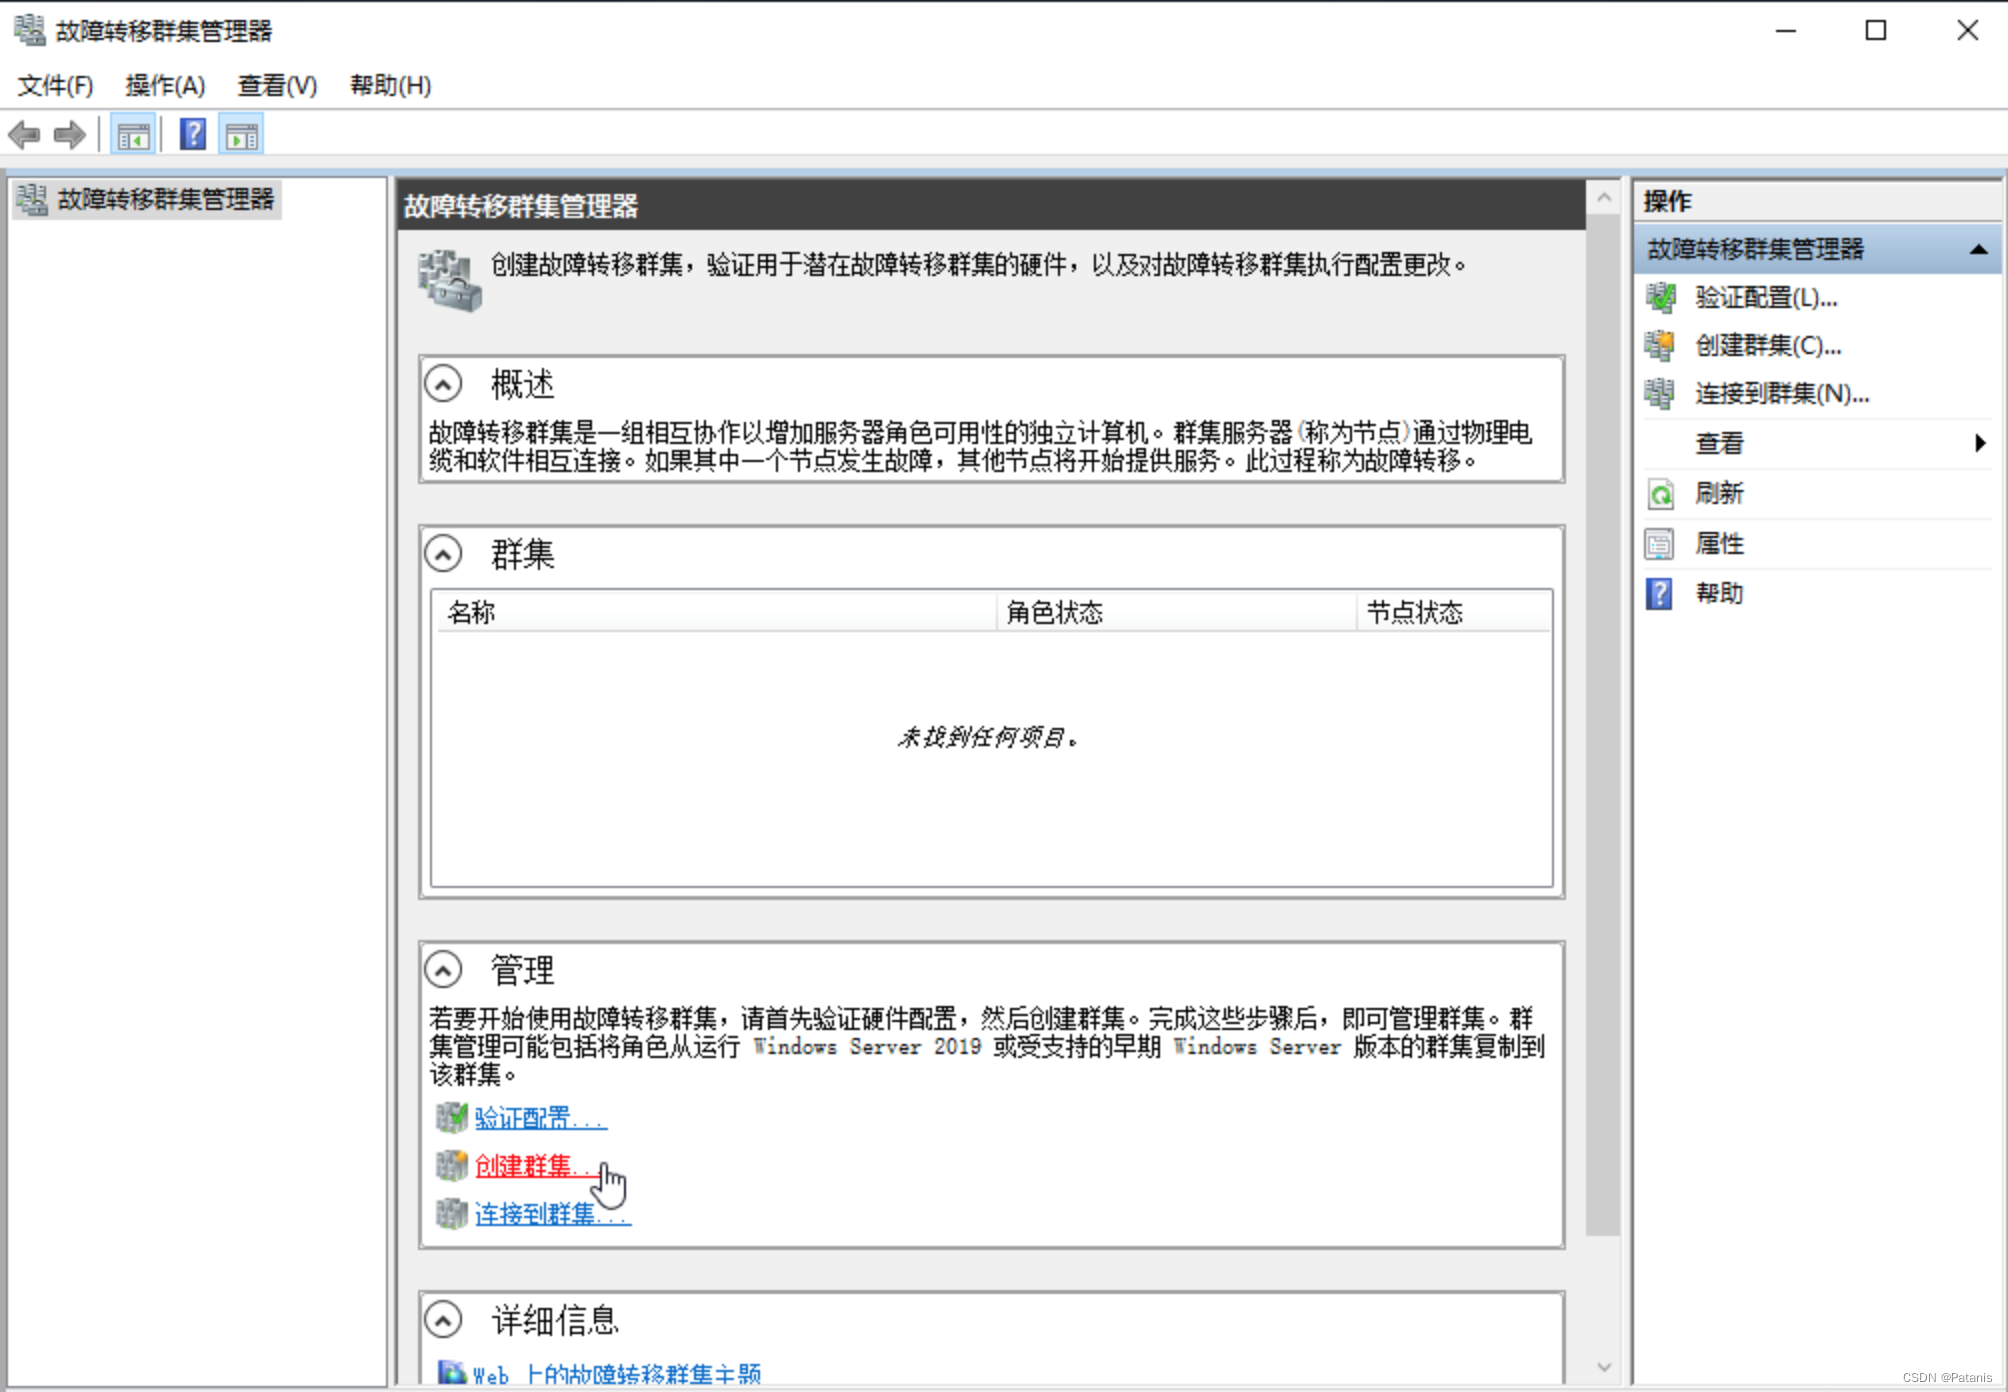This screenshot has height=1392, width=2008.
Task: Collapse the 概述 section chevron
Action: coord(443,383)
